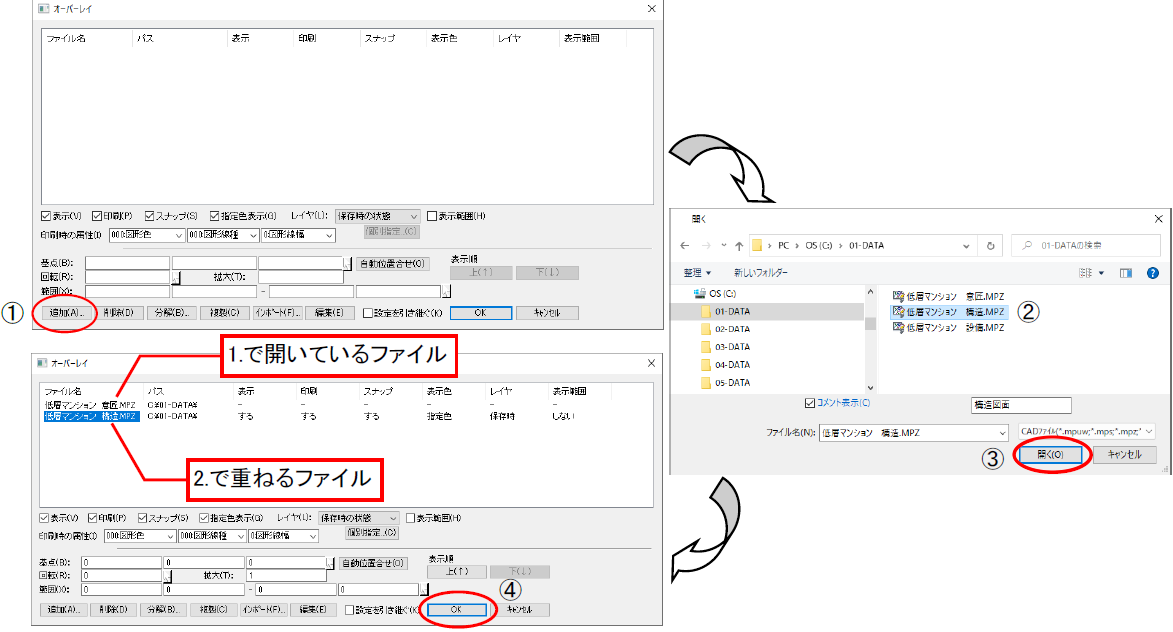
Task: Click the OS (C:) drive icon in the tree
Action: coord(700,294)
